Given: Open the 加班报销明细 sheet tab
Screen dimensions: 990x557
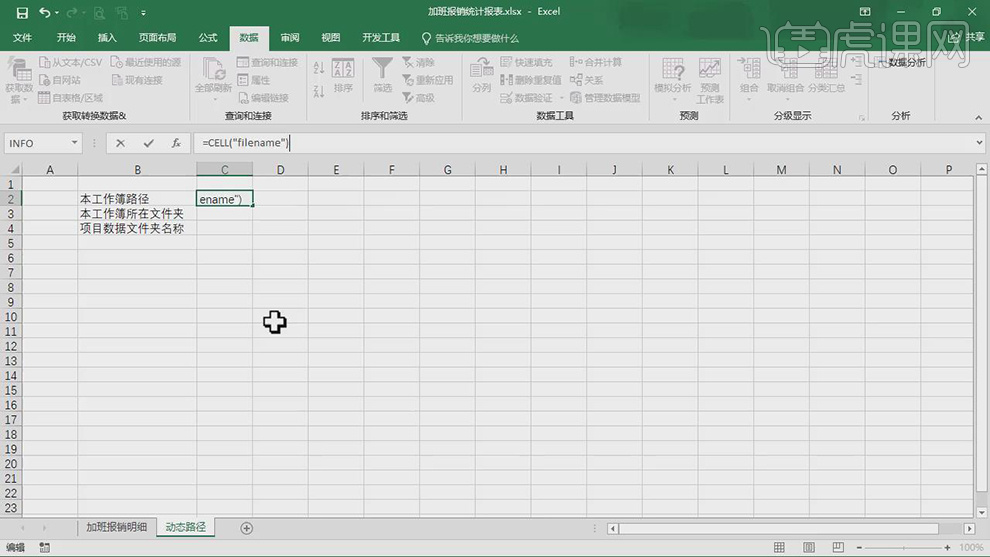Looking at the screenshot, I should click(117, 527).
